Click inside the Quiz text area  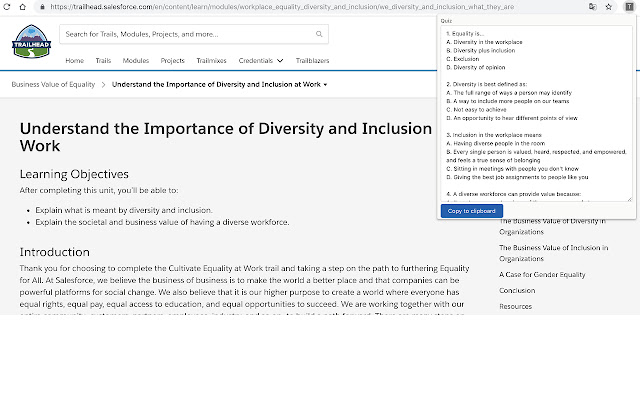point(536,112)
